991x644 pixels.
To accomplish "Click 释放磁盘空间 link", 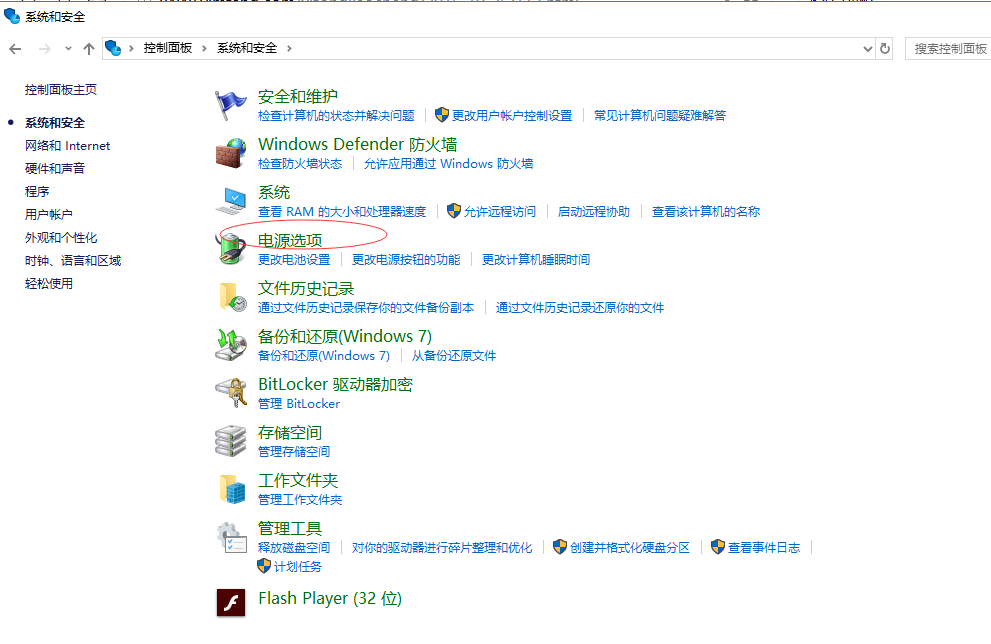I will pos(294,548).
